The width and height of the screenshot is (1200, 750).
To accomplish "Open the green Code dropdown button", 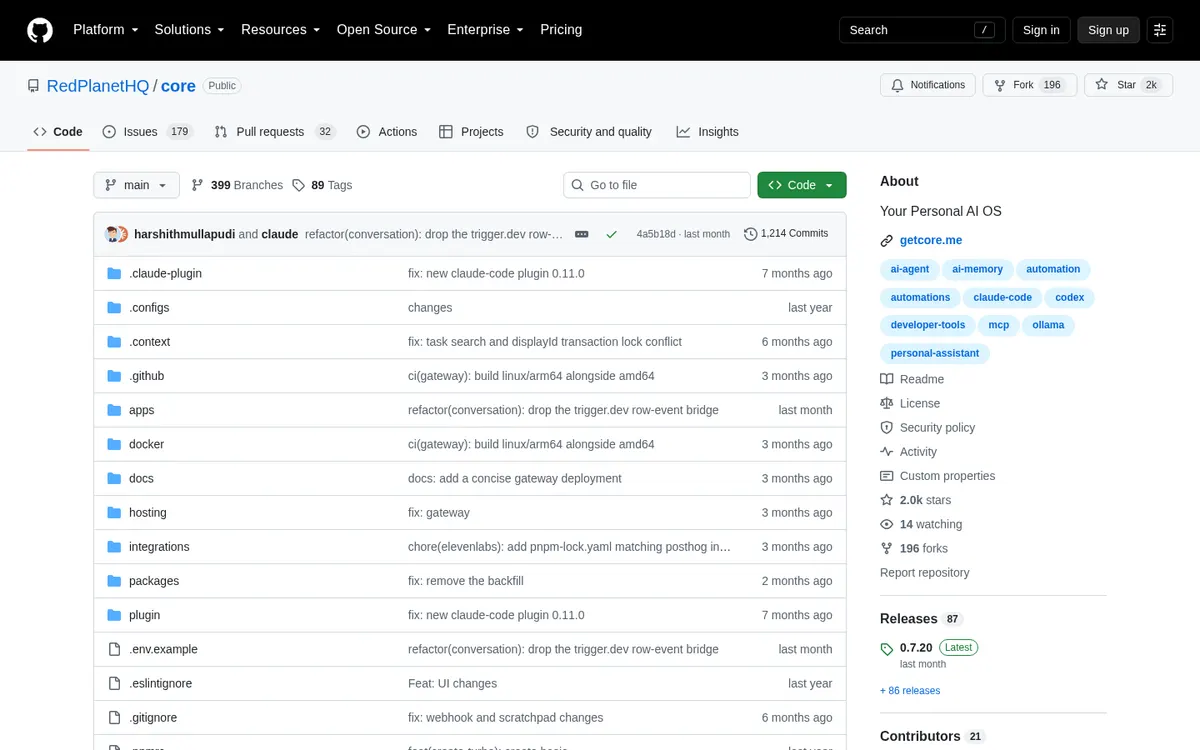I will [x=802, y=185].
